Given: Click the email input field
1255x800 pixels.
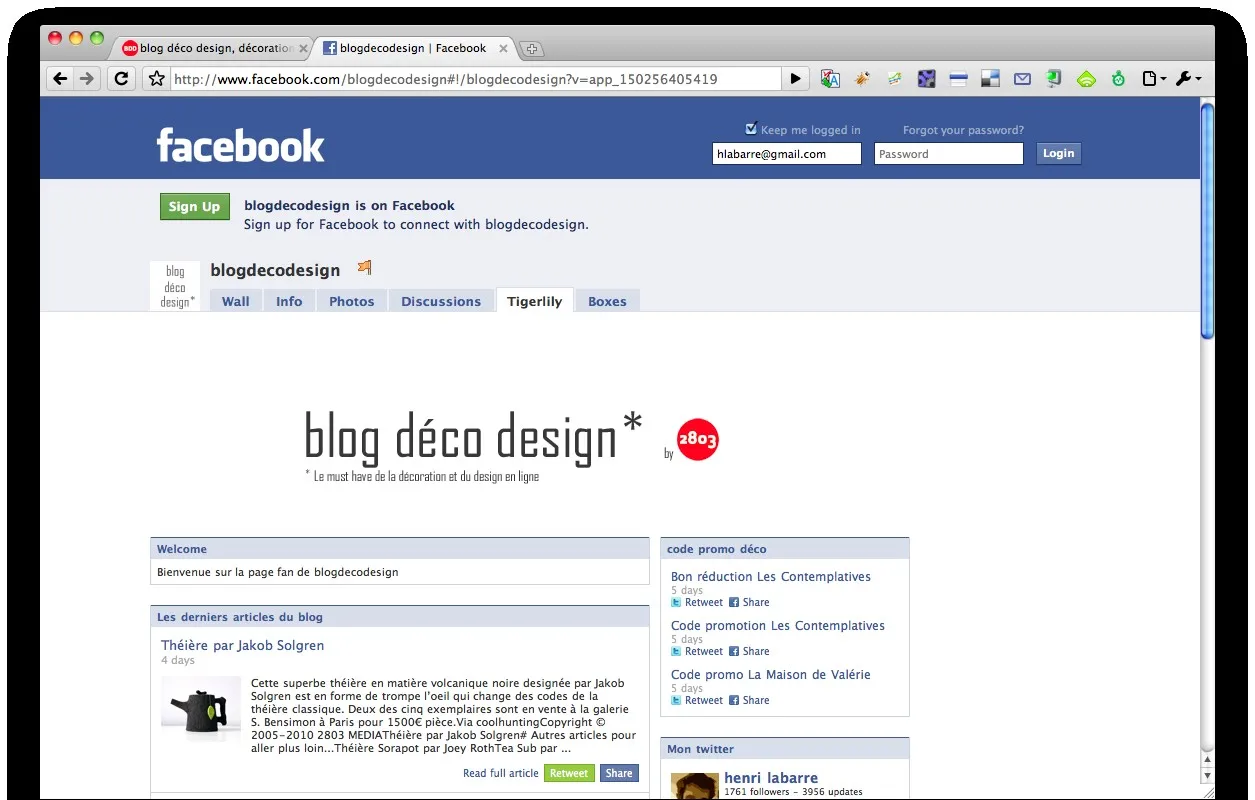Looking at the screenshot, I should click(x=786, y=154).
